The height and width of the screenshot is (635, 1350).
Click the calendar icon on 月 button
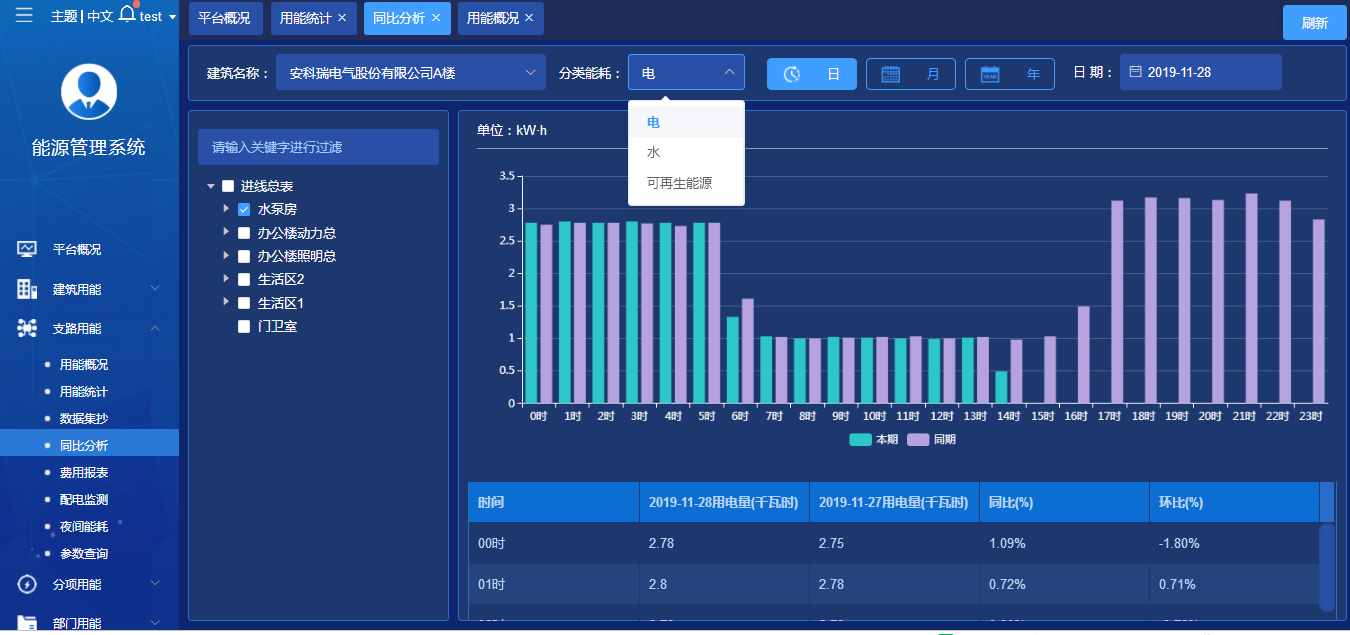890,74
